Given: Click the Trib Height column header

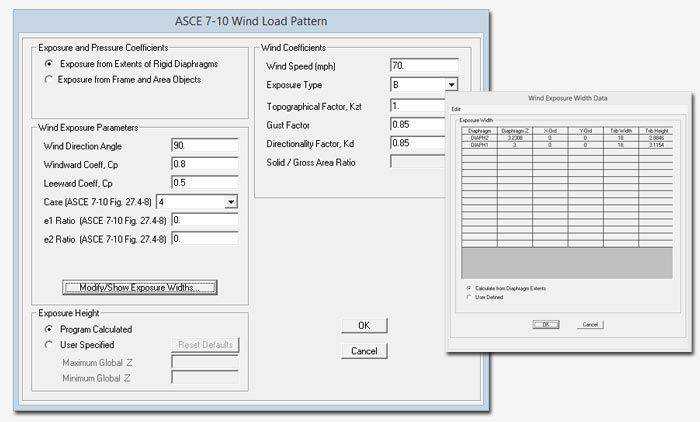Looking at the screenshot, I should click(x=656, y=131).
